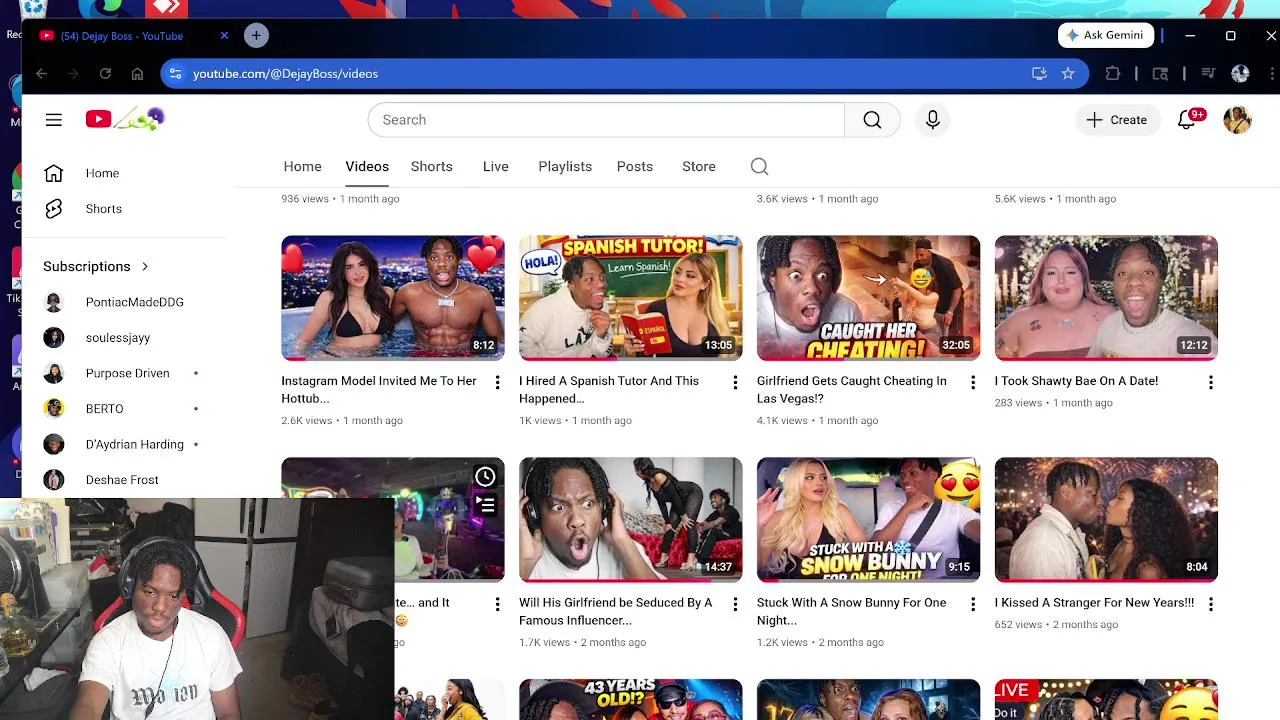Screen dimensions: 1280x720
Task: Open Instagram Model hot tub video thumbnail
Action: coord(393,298)
